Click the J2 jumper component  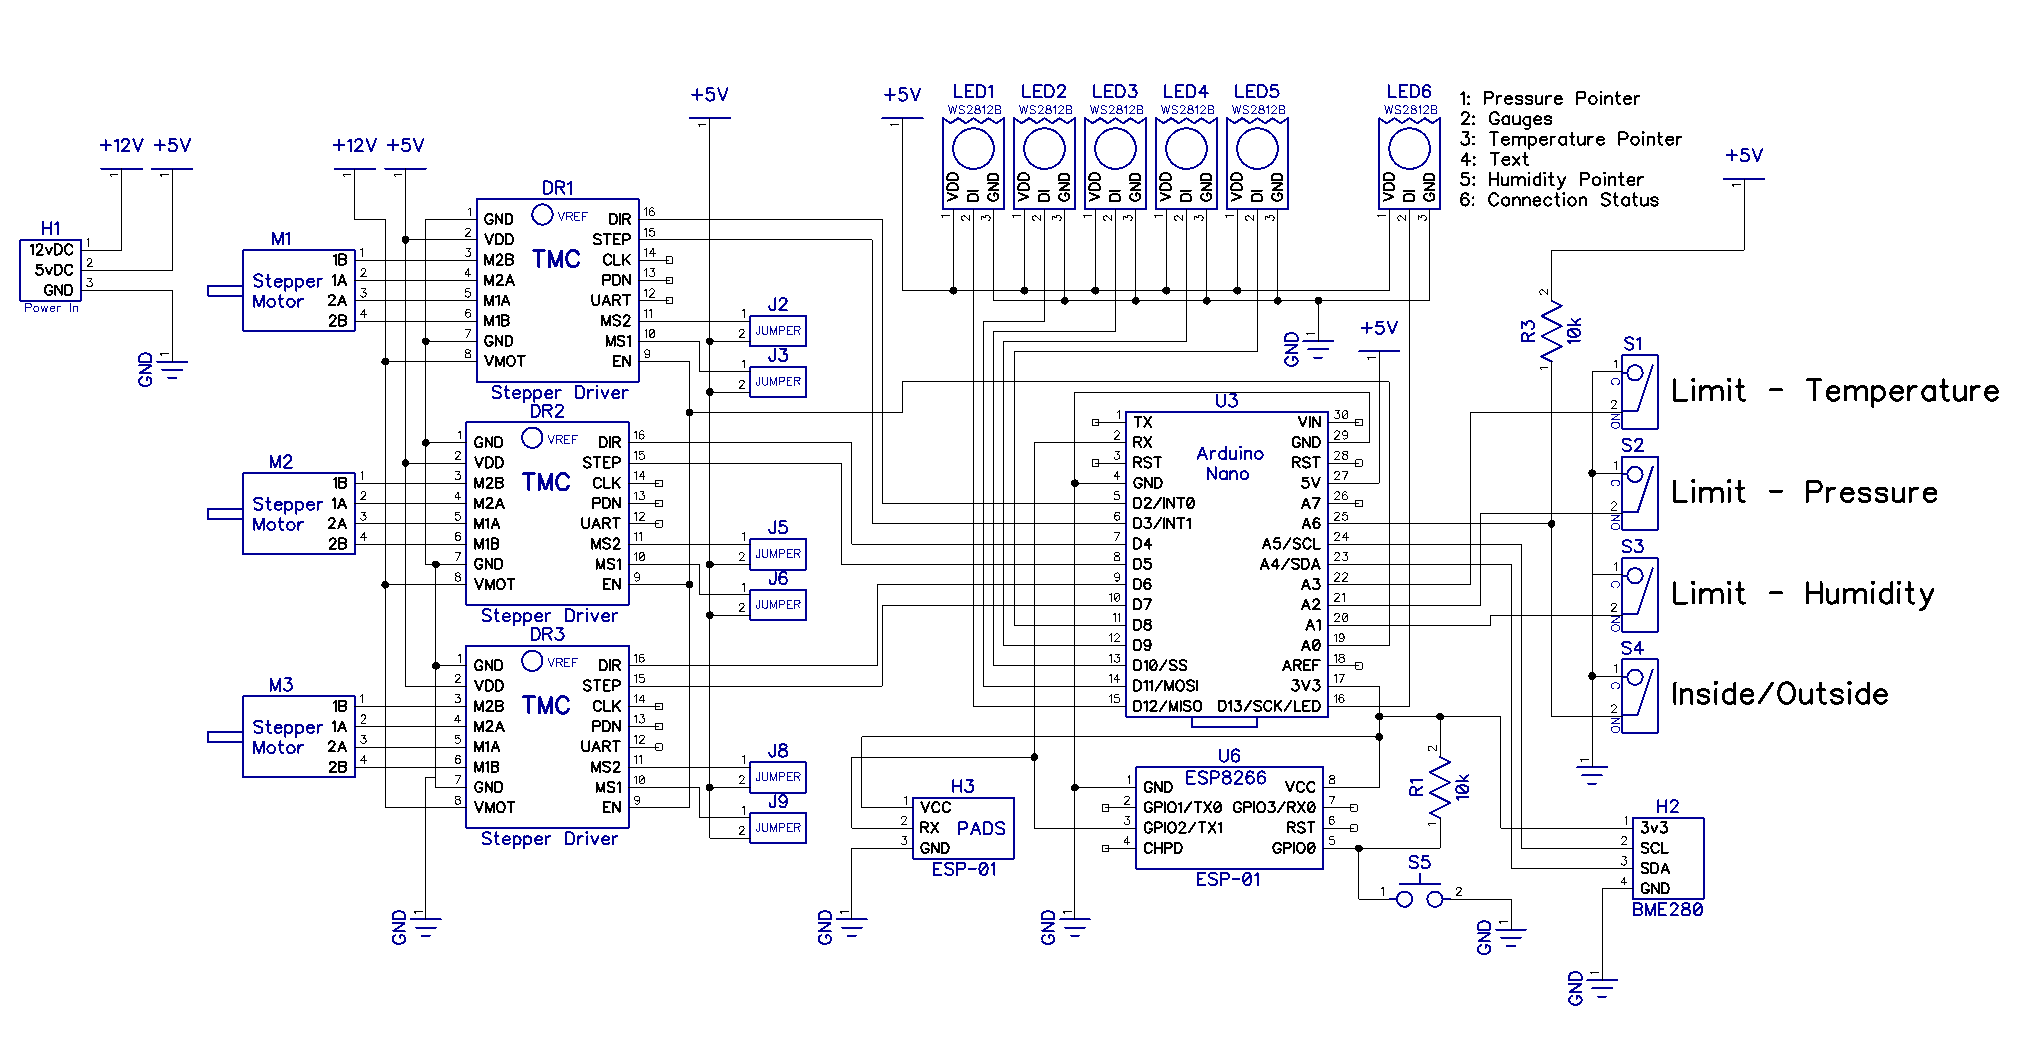pyautogui.click(x=778, y=330)
